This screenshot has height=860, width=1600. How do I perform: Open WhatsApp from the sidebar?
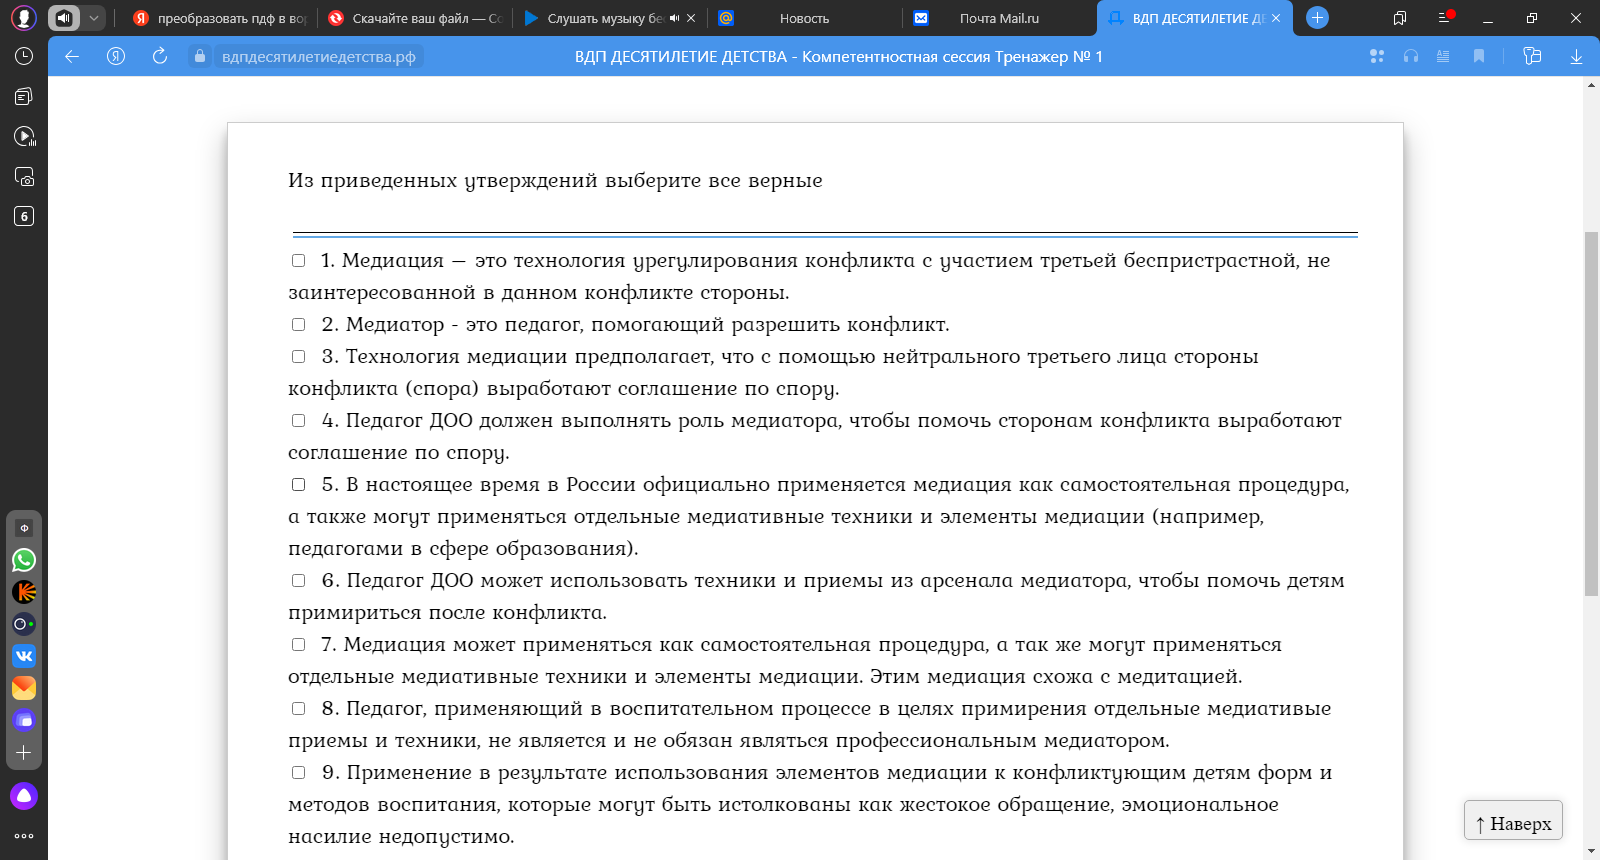pyautogui.click(x=24, y=560)
